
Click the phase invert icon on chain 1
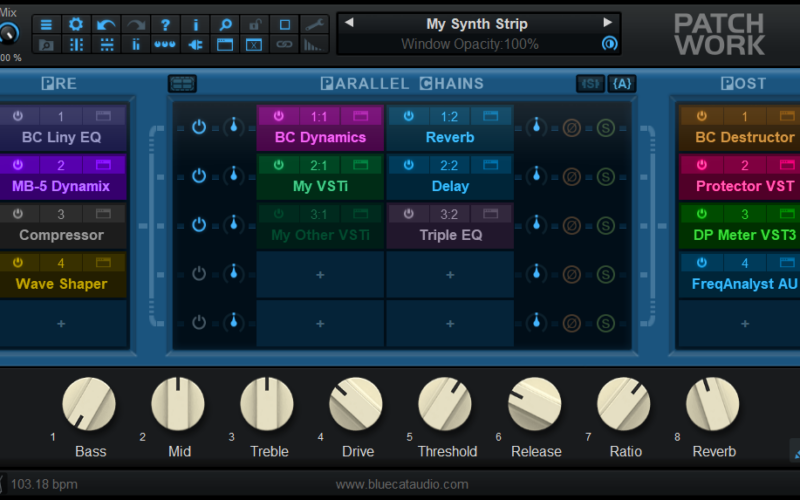572,127
